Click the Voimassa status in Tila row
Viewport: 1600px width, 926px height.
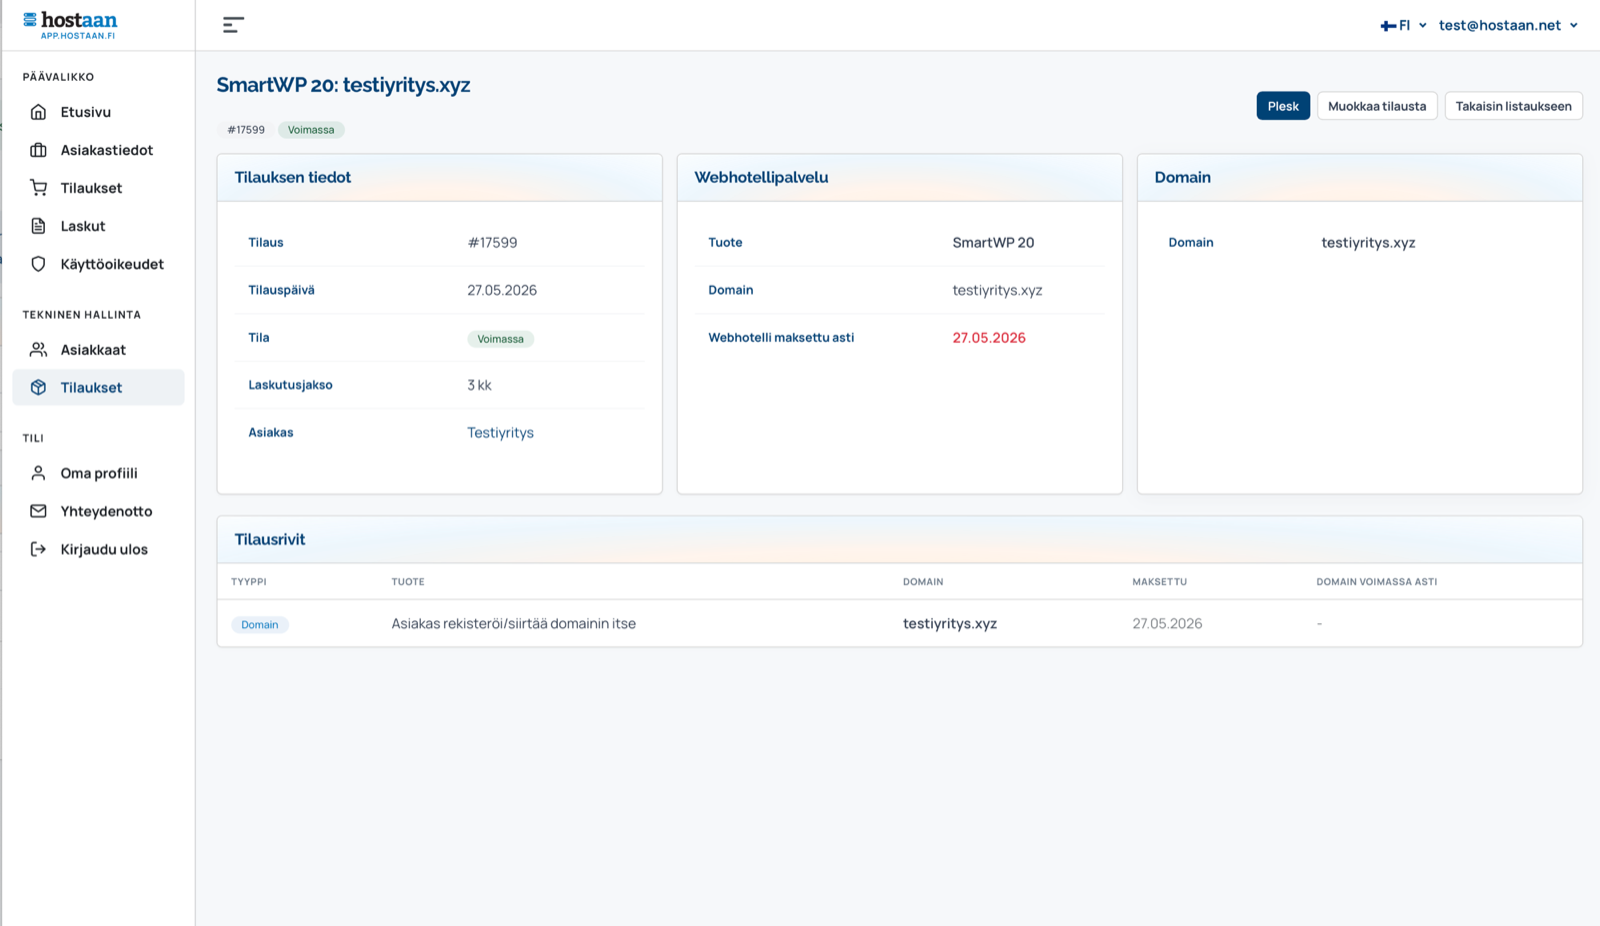point(500,339)
